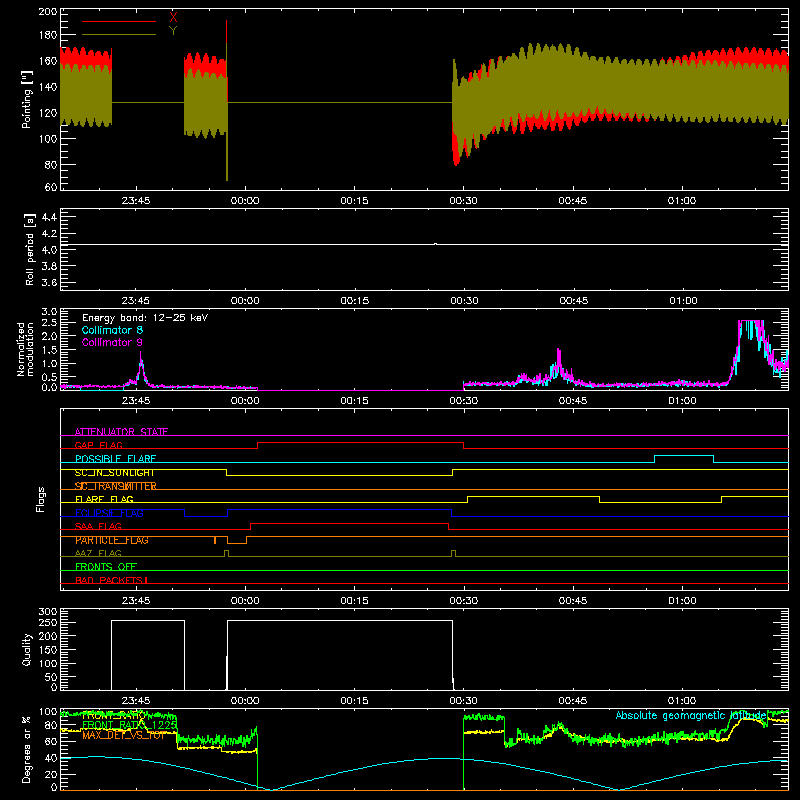Click the POSSIBLE_FLARE flag label
The width and height of the screenshot is (800, 800).
115,459
